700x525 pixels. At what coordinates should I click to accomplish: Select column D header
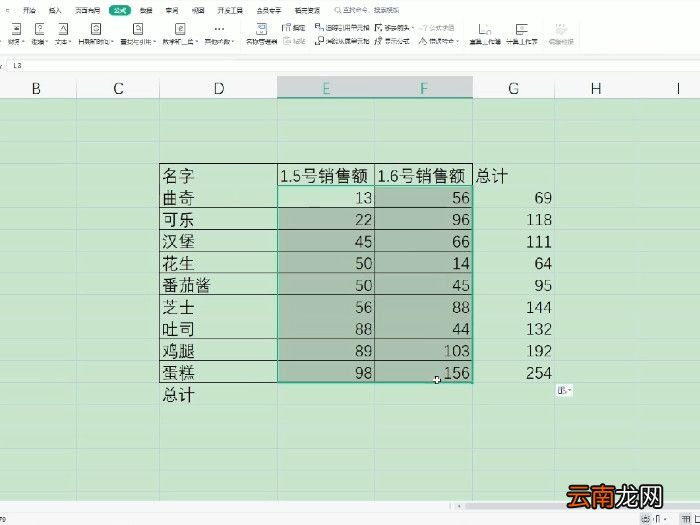(x=219, y=88)
